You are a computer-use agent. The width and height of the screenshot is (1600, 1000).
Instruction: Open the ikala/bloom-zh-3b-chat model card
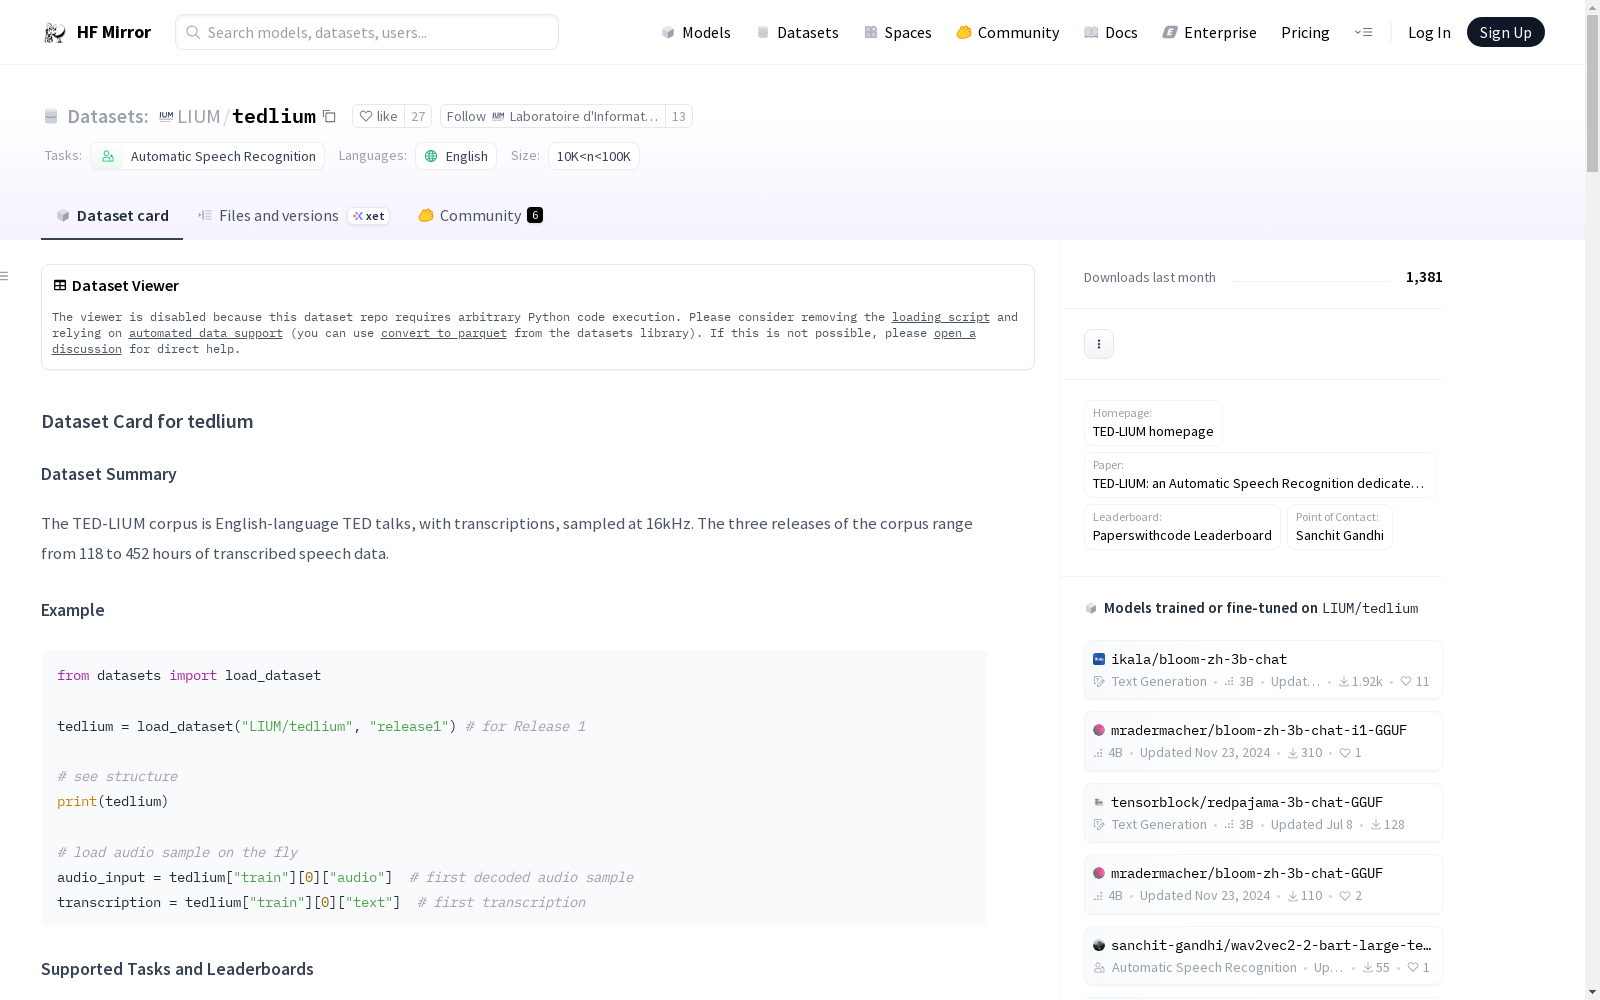pyautogui.click(x=1263, y=670)
